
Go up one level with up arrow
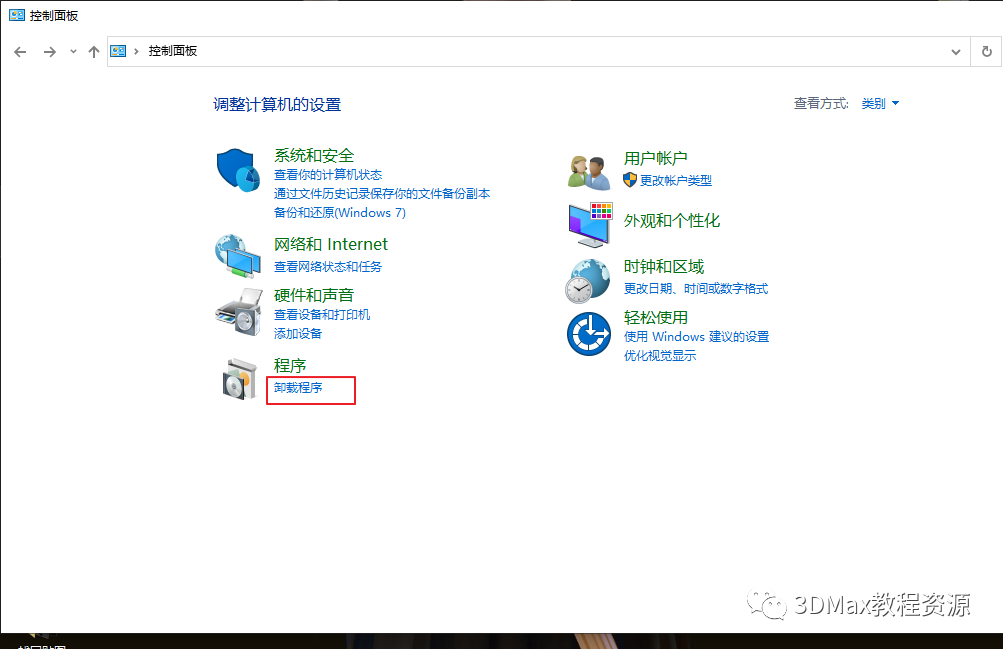point(94,52)
